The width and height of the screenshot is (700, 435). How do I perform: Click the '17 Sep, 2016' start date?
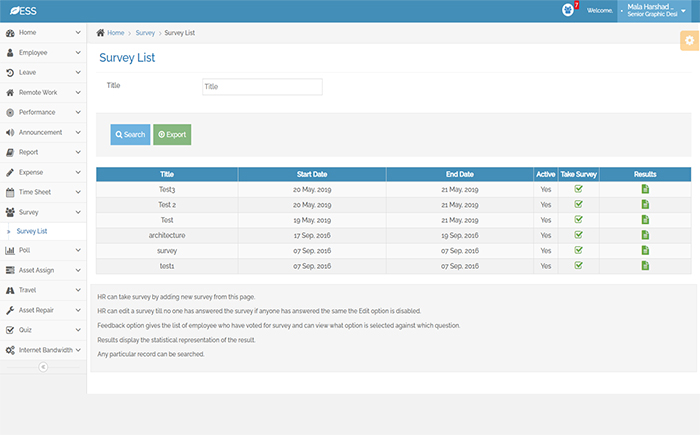(x=312, y=235)
